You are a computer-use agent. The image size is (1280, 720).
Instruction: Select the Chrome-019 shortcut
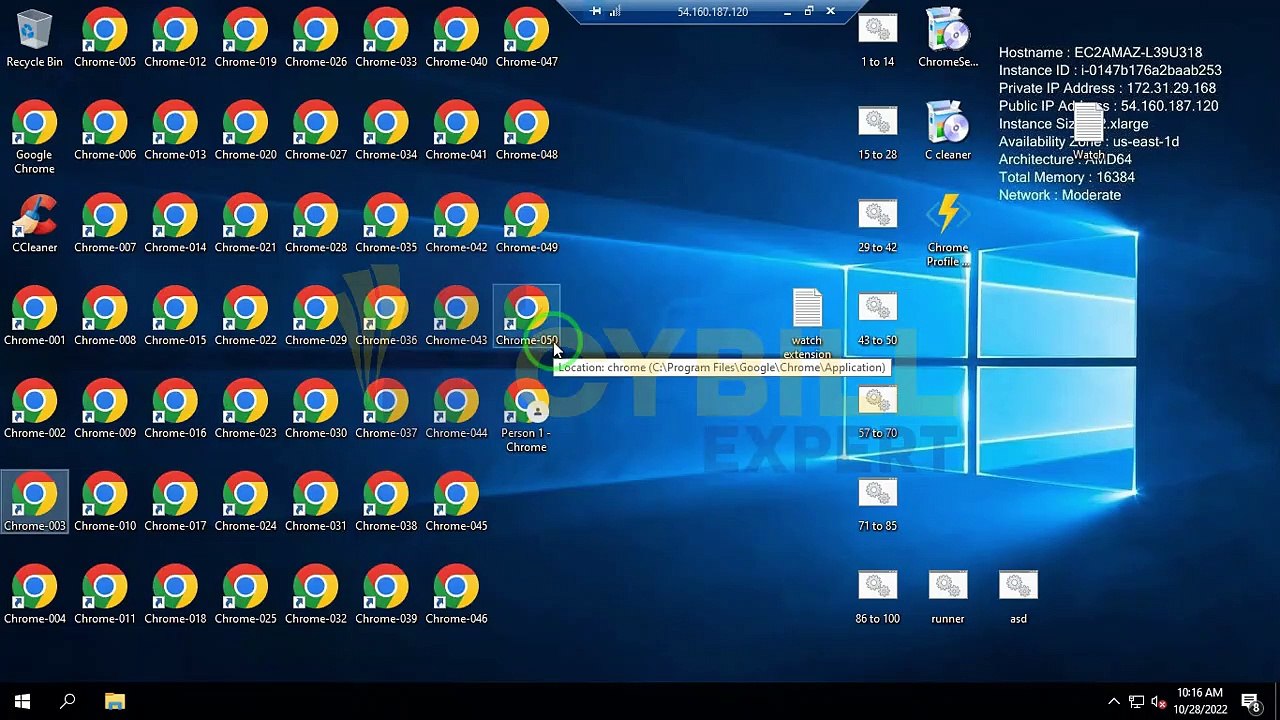tap(245, 40)
